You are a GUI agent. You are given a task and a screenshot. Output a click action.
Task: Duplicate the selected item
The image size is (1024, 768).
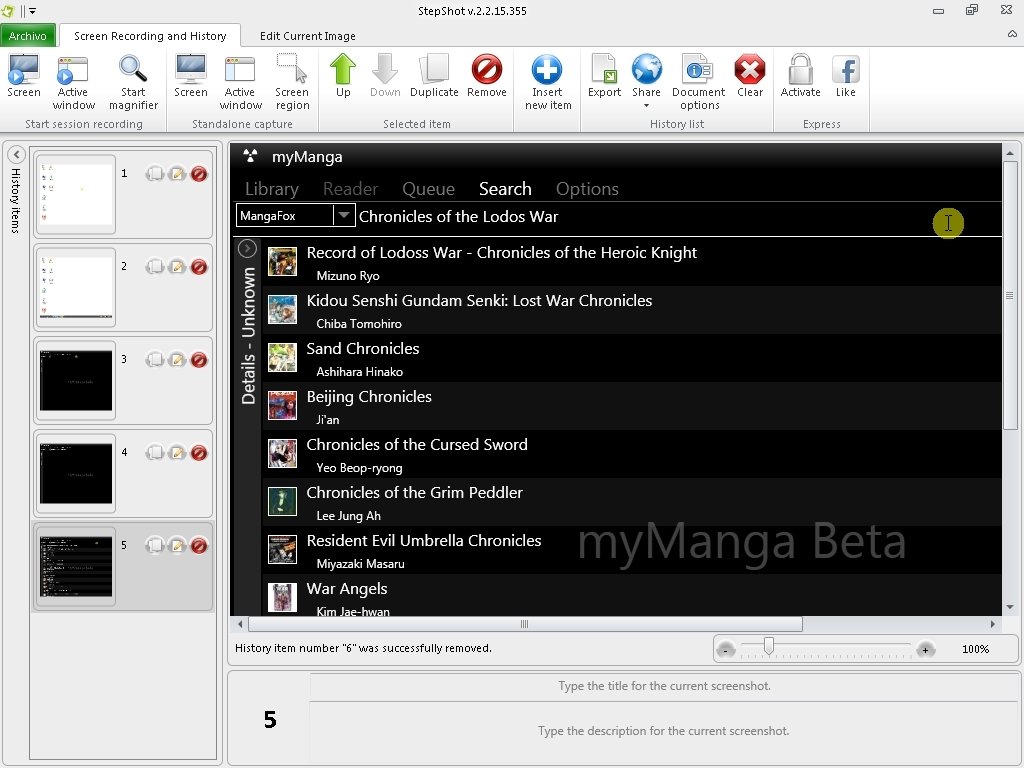(434, 76)
